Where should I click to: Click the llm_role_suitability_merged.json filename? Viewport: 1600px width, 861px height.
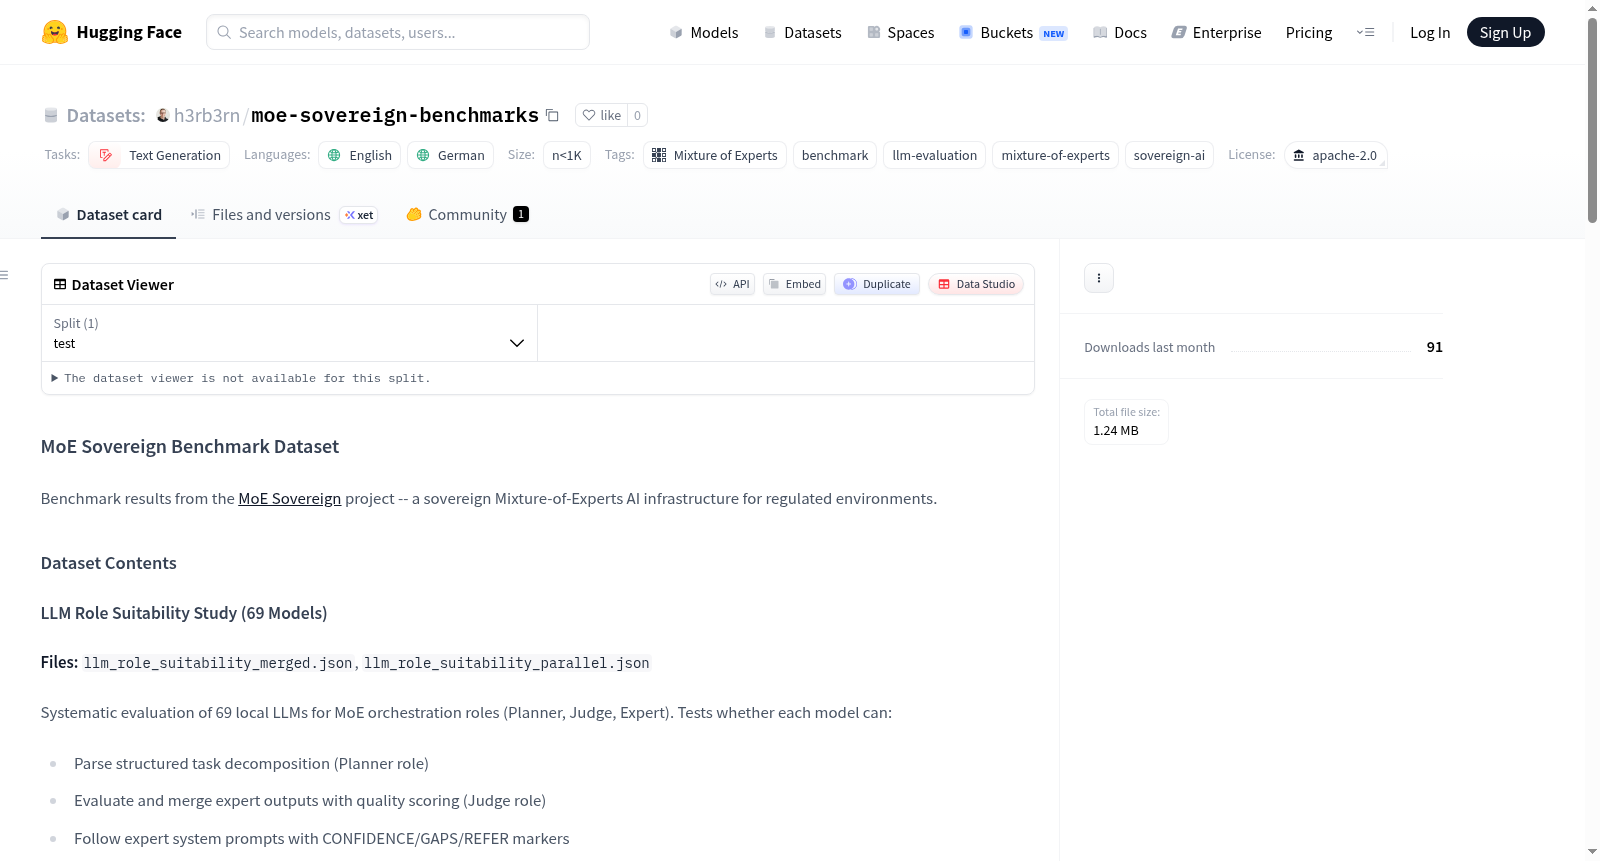[x=218, y=663]
